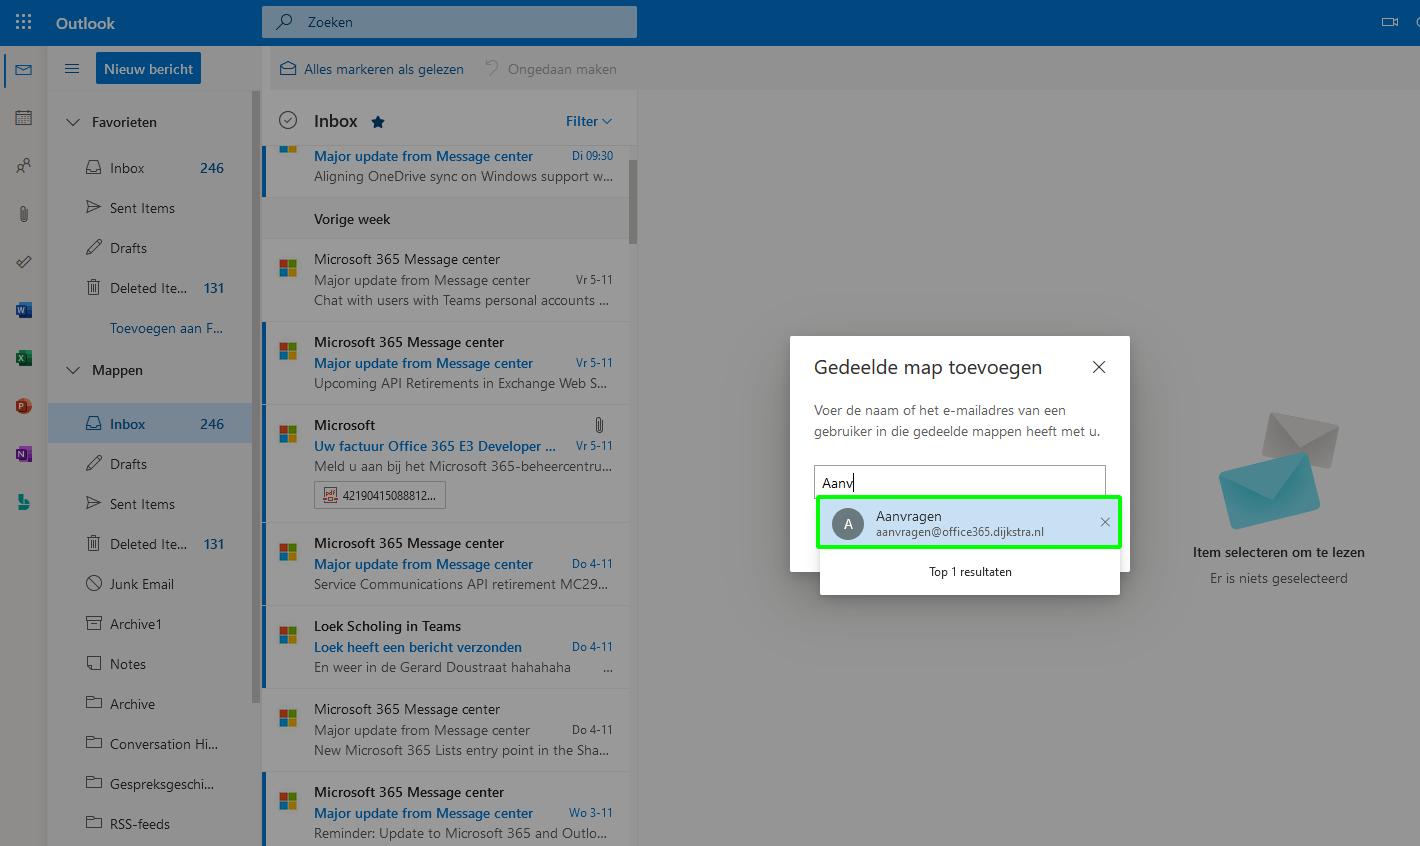Open Inbox under Mappen

pos(151,424)
